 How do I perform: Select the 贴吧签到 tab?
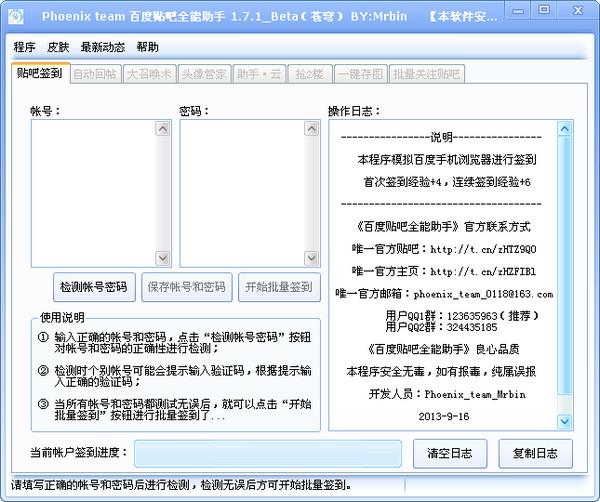[39, 73]
